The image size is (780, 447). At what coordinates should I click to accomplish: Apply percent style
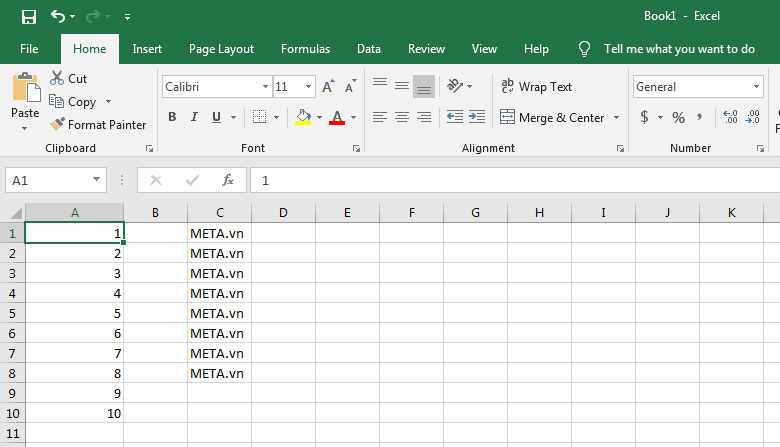point(679,117)
